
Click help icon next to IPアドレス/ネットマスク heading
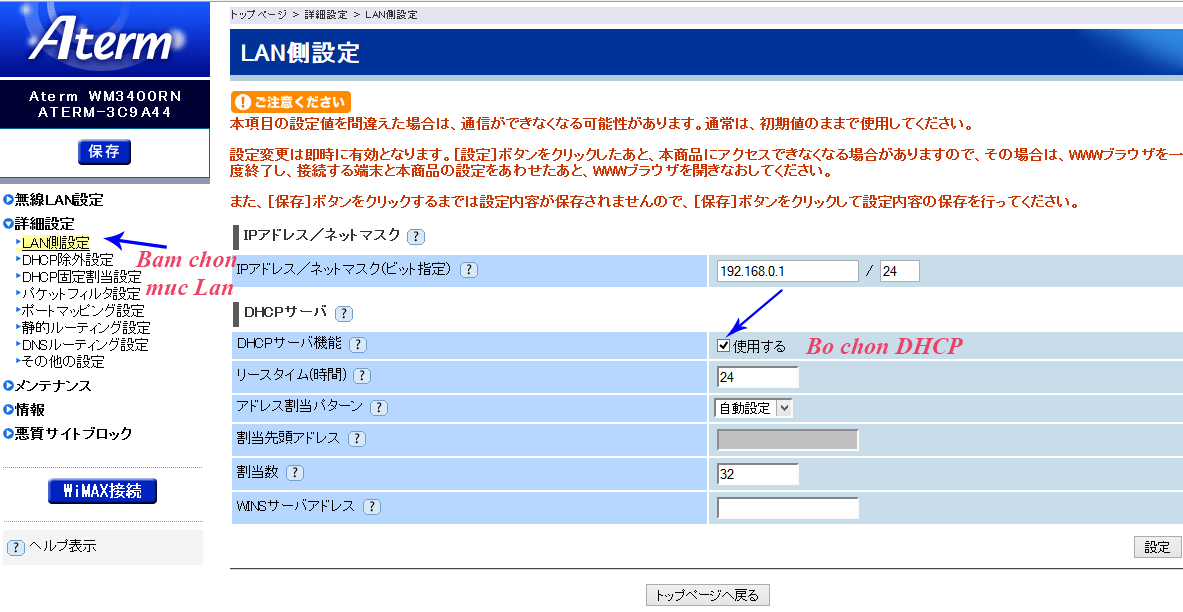tap(416, 237)
